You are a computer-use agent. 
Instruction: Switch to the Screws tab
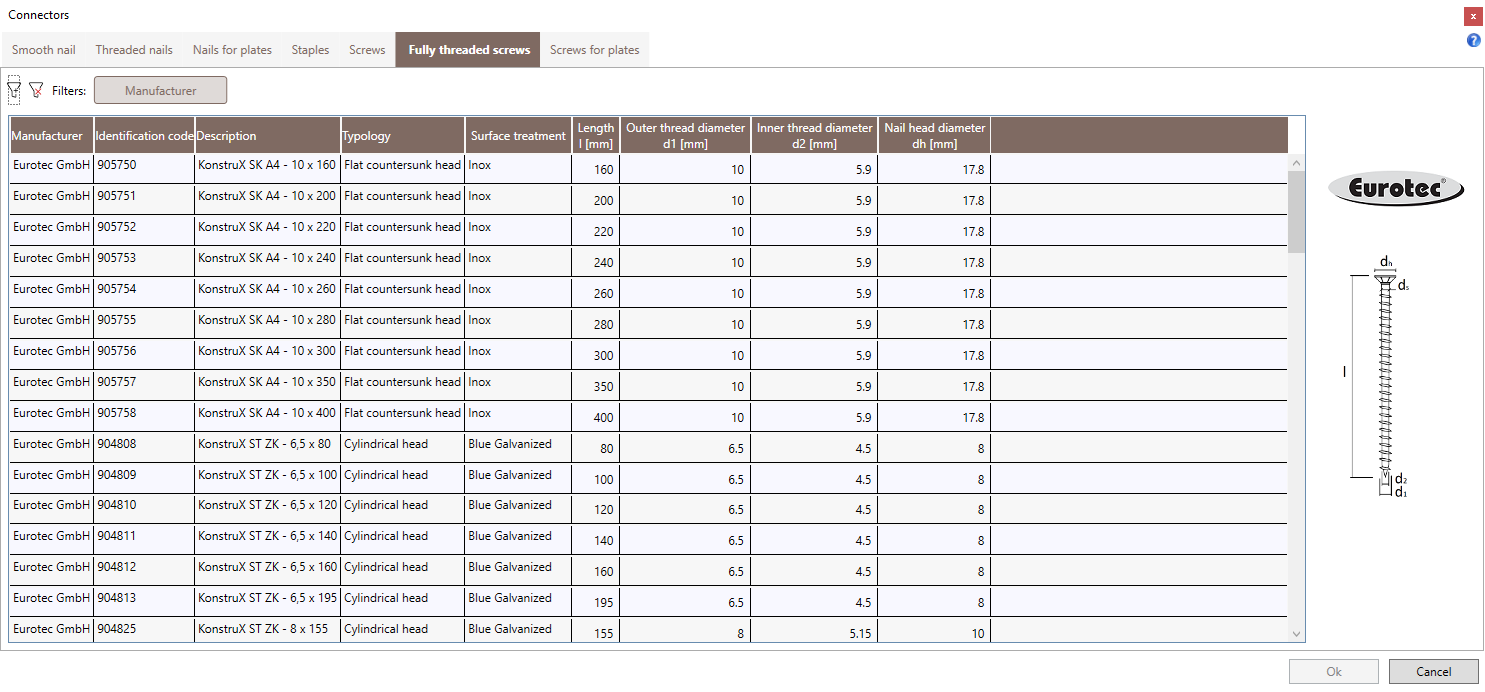click(367, 50)
